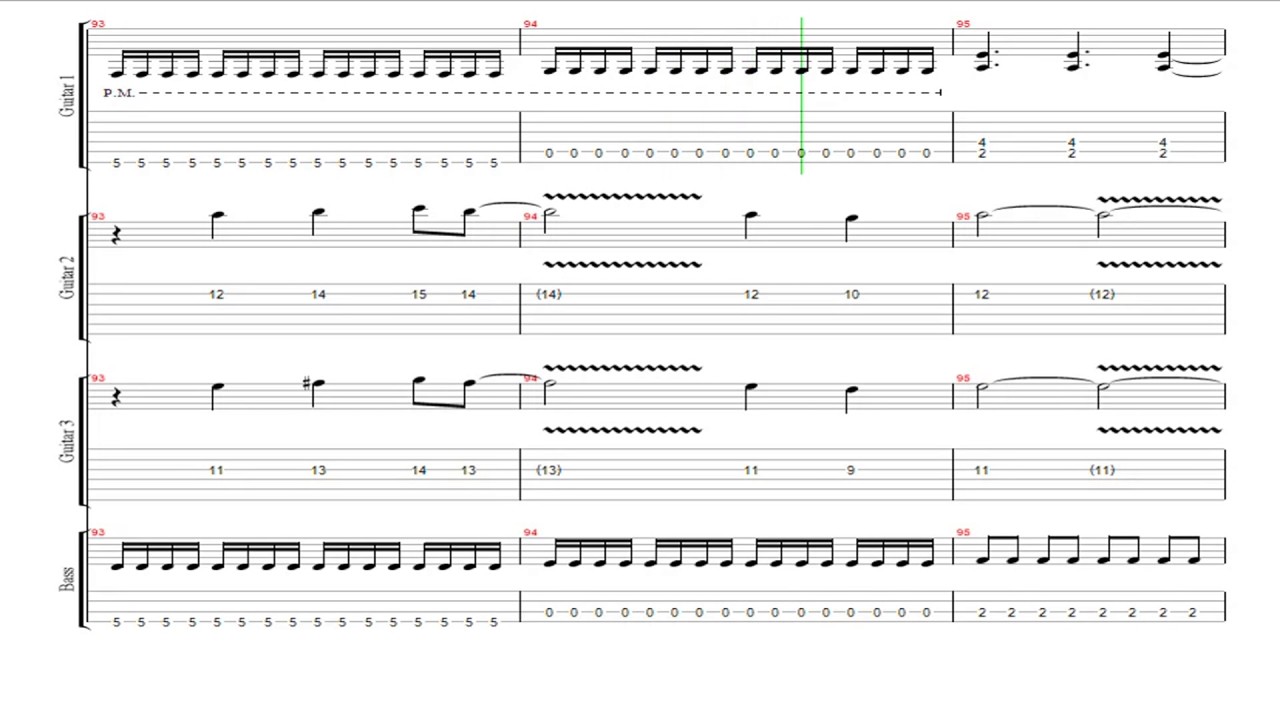Screen dimensions: 1280x720
Task: Select the Guitar 1 track label
Action: click(67, 93)
